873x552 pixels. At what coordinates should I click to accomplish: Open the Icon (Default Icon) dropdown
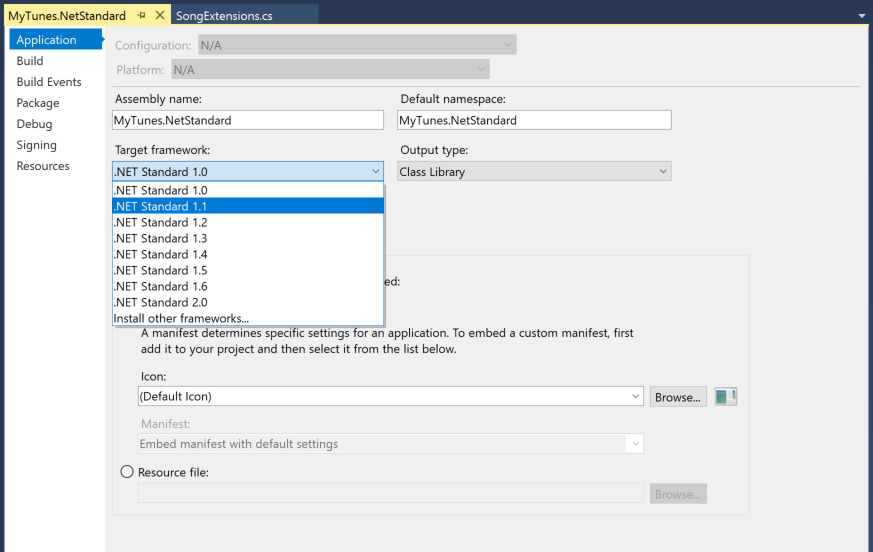[390, 397]
